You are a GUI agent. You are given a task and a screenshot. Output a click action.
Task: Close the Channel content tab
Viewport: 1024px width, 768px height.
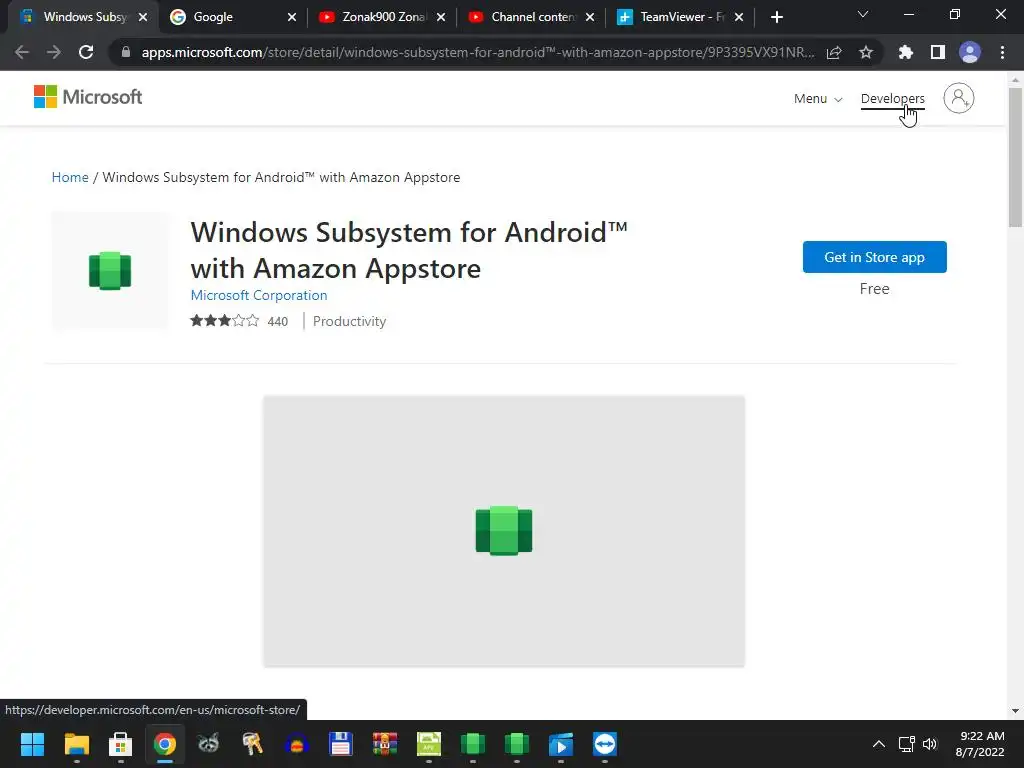click(590, 17)
